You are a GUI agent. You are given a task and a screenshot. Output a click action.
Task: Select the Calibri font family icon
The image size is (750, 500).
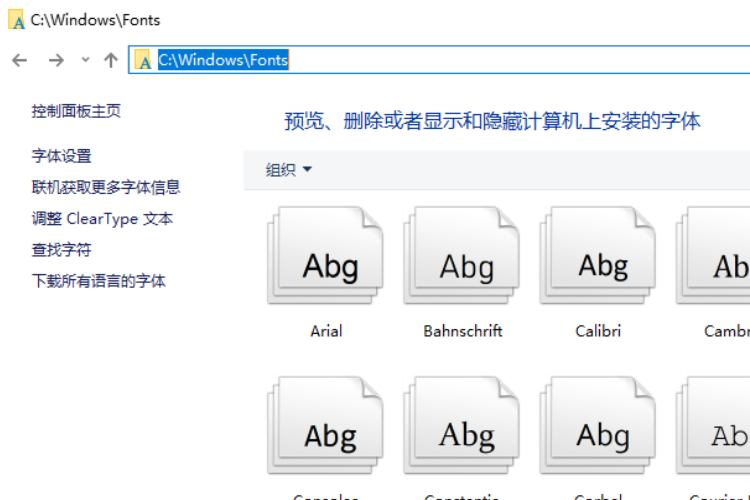[598, 255]
